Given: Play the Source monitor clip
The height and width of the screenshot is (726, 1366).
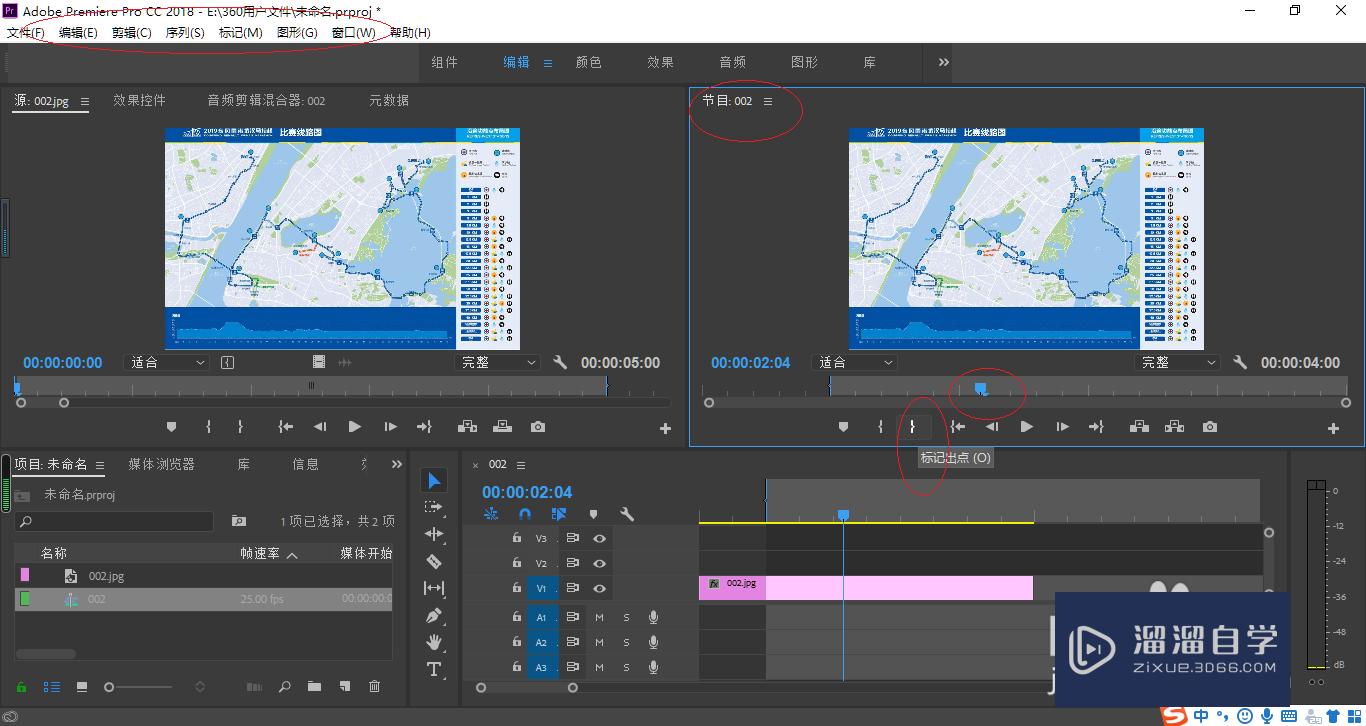Looking at the screenshot, I should click(x=354, y=427).
